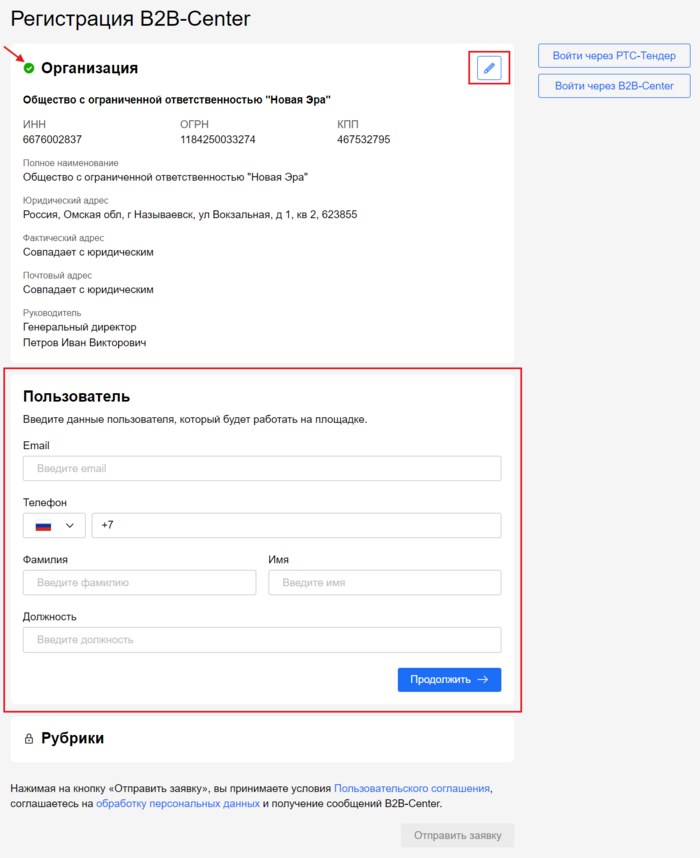
Task: Click the Email input field
Action: (262, 468)
